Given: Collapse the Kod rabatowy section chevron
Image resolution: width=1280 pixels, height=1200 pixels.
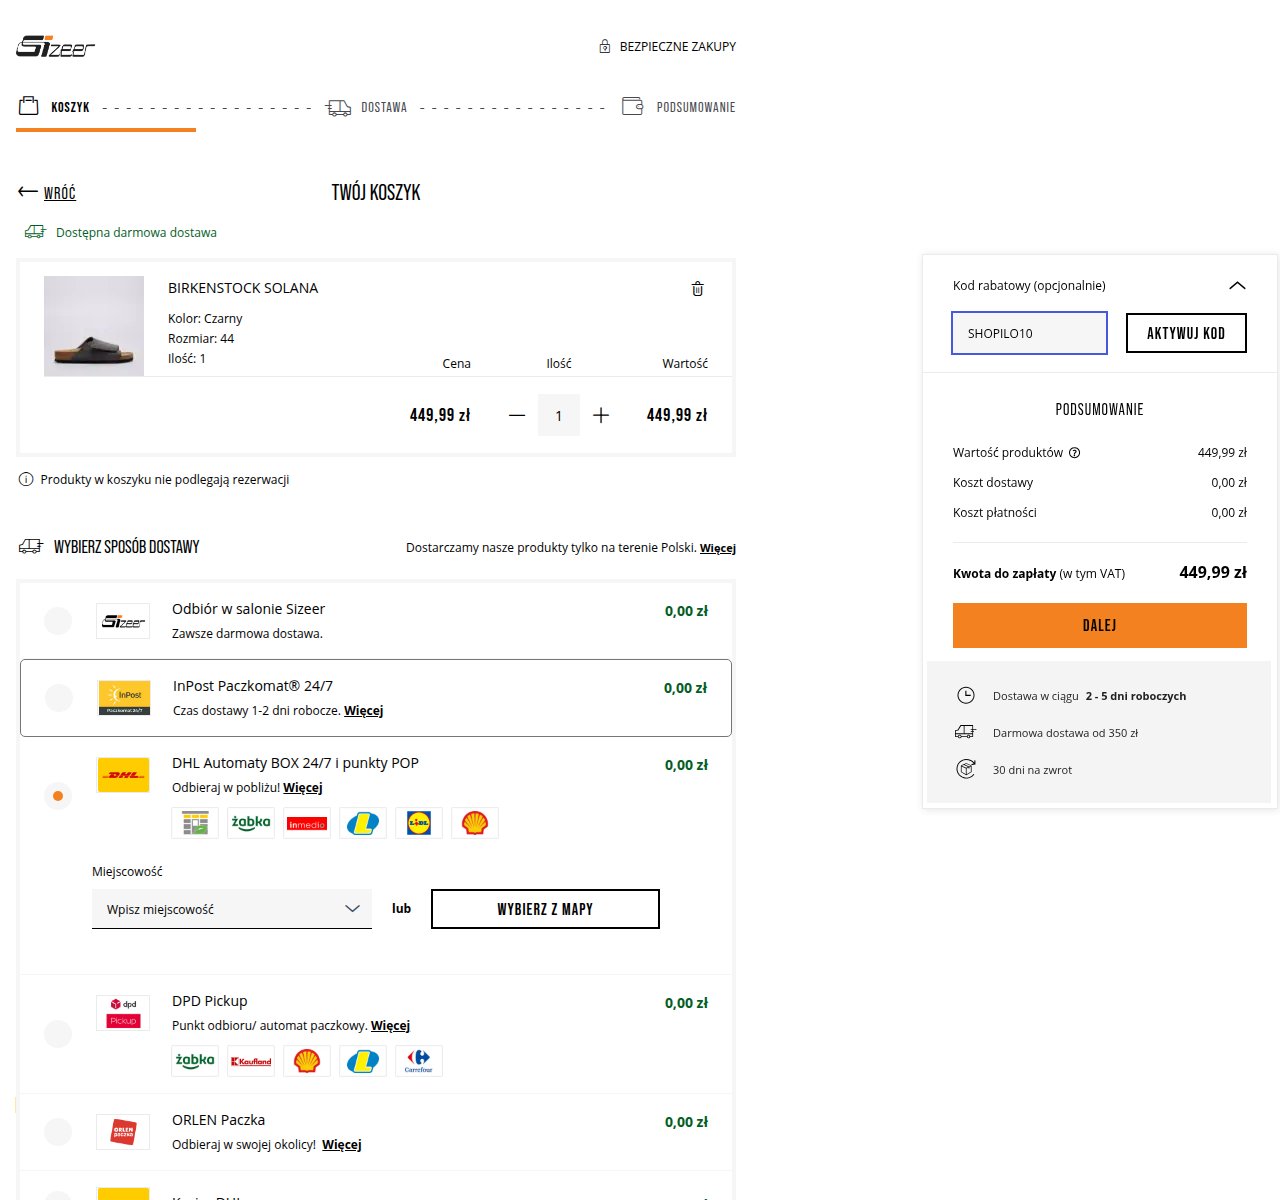Looking at the screenshot, I should click(x=1237, y=285).
